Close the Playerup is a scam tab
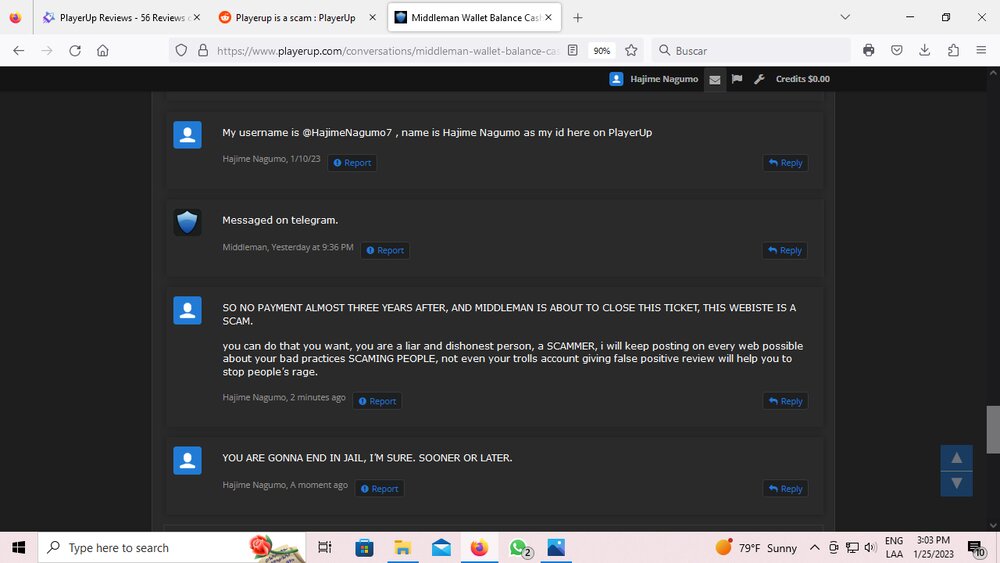This screenshot has height=563, width=1000. [372, 18]
